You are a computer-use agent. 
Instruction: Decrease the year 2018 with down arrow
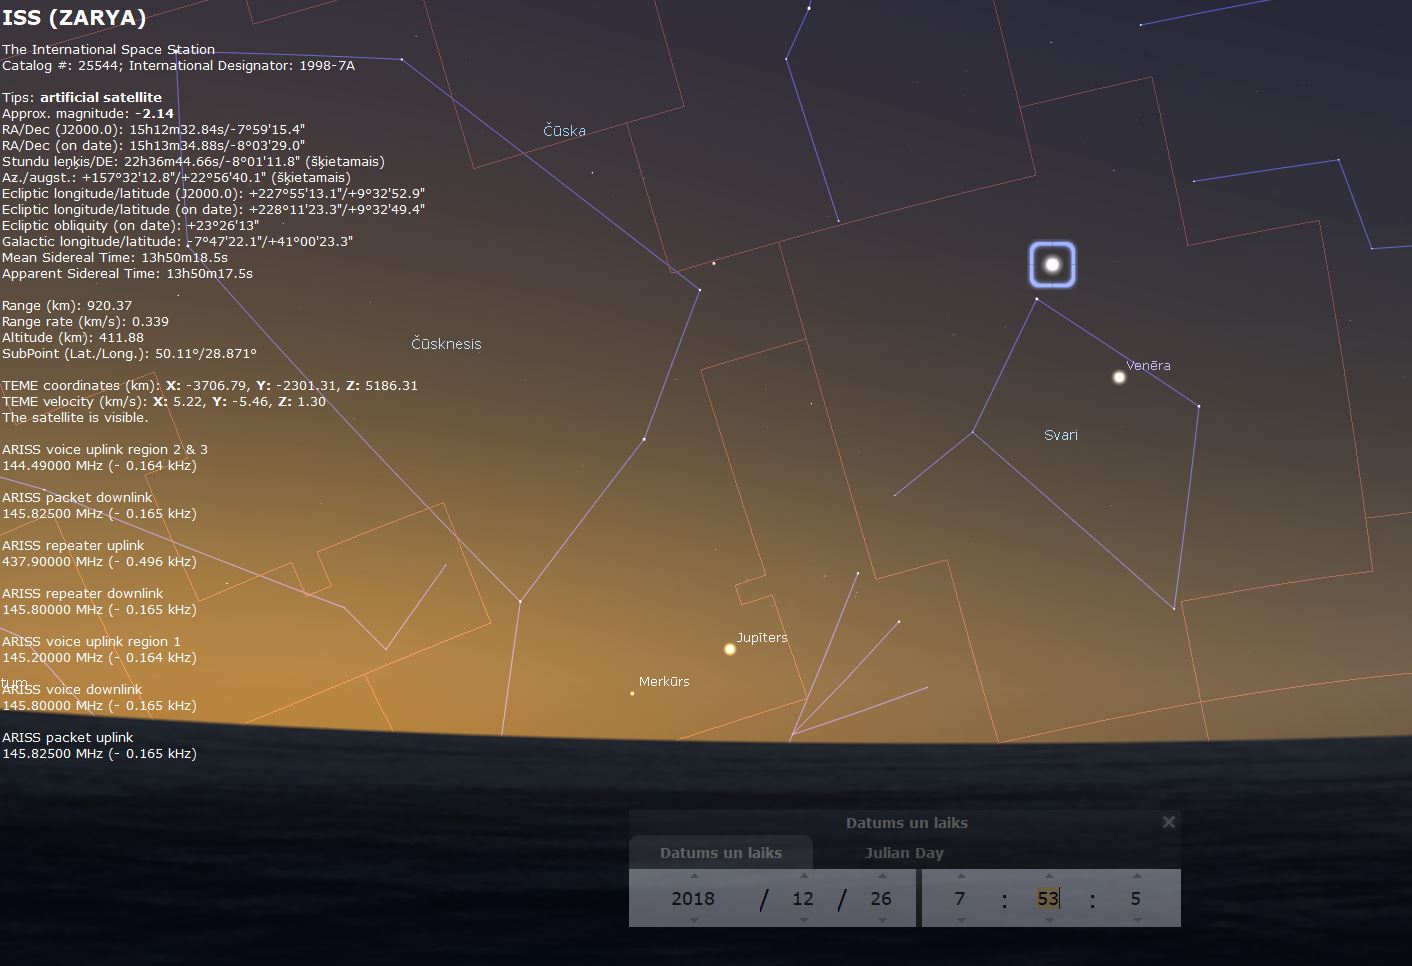point(694,920)
